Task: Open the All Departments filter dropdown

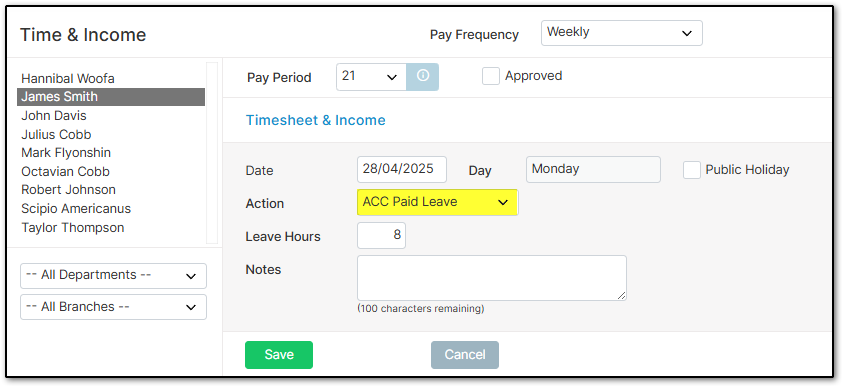Action: click(x=113, y=276)
